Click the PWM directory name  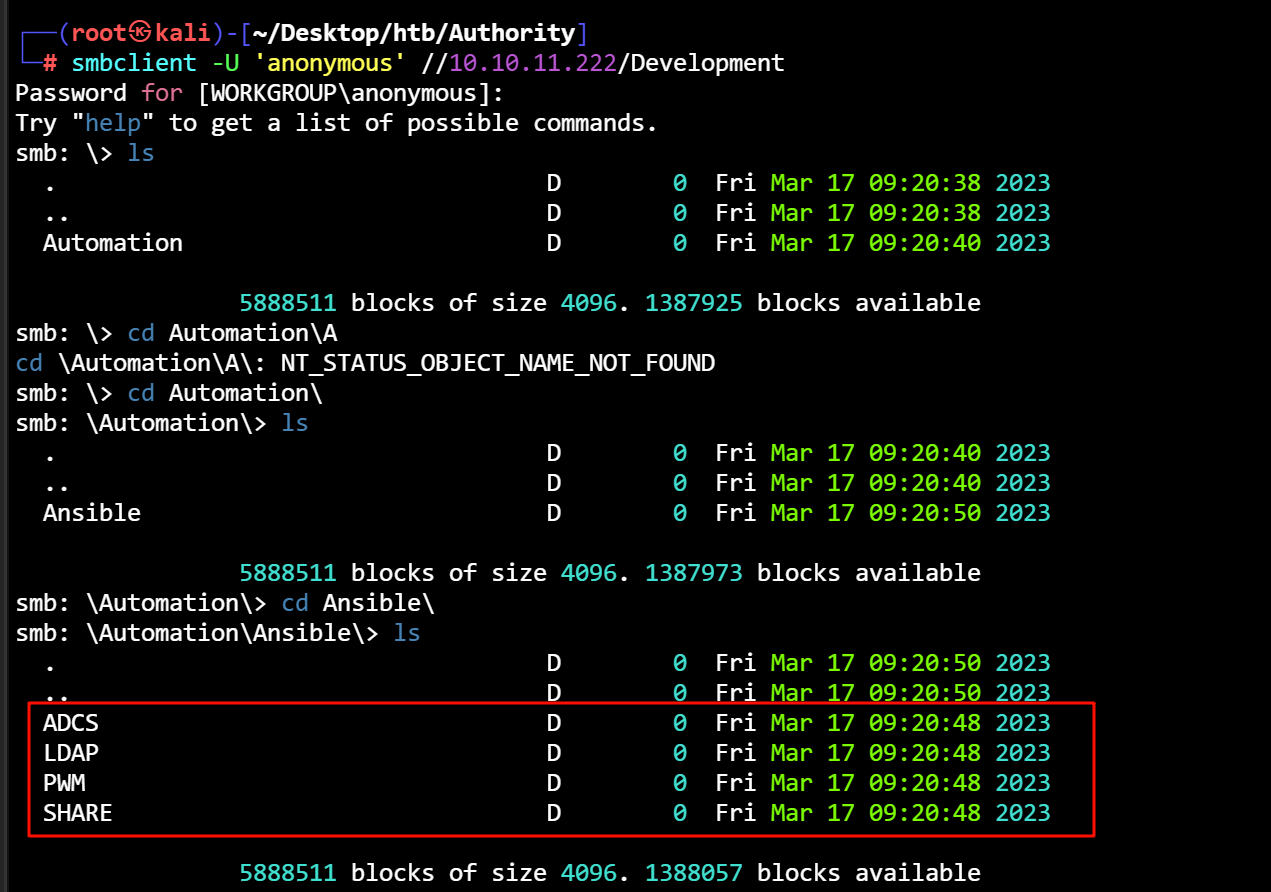coord(64,783)
